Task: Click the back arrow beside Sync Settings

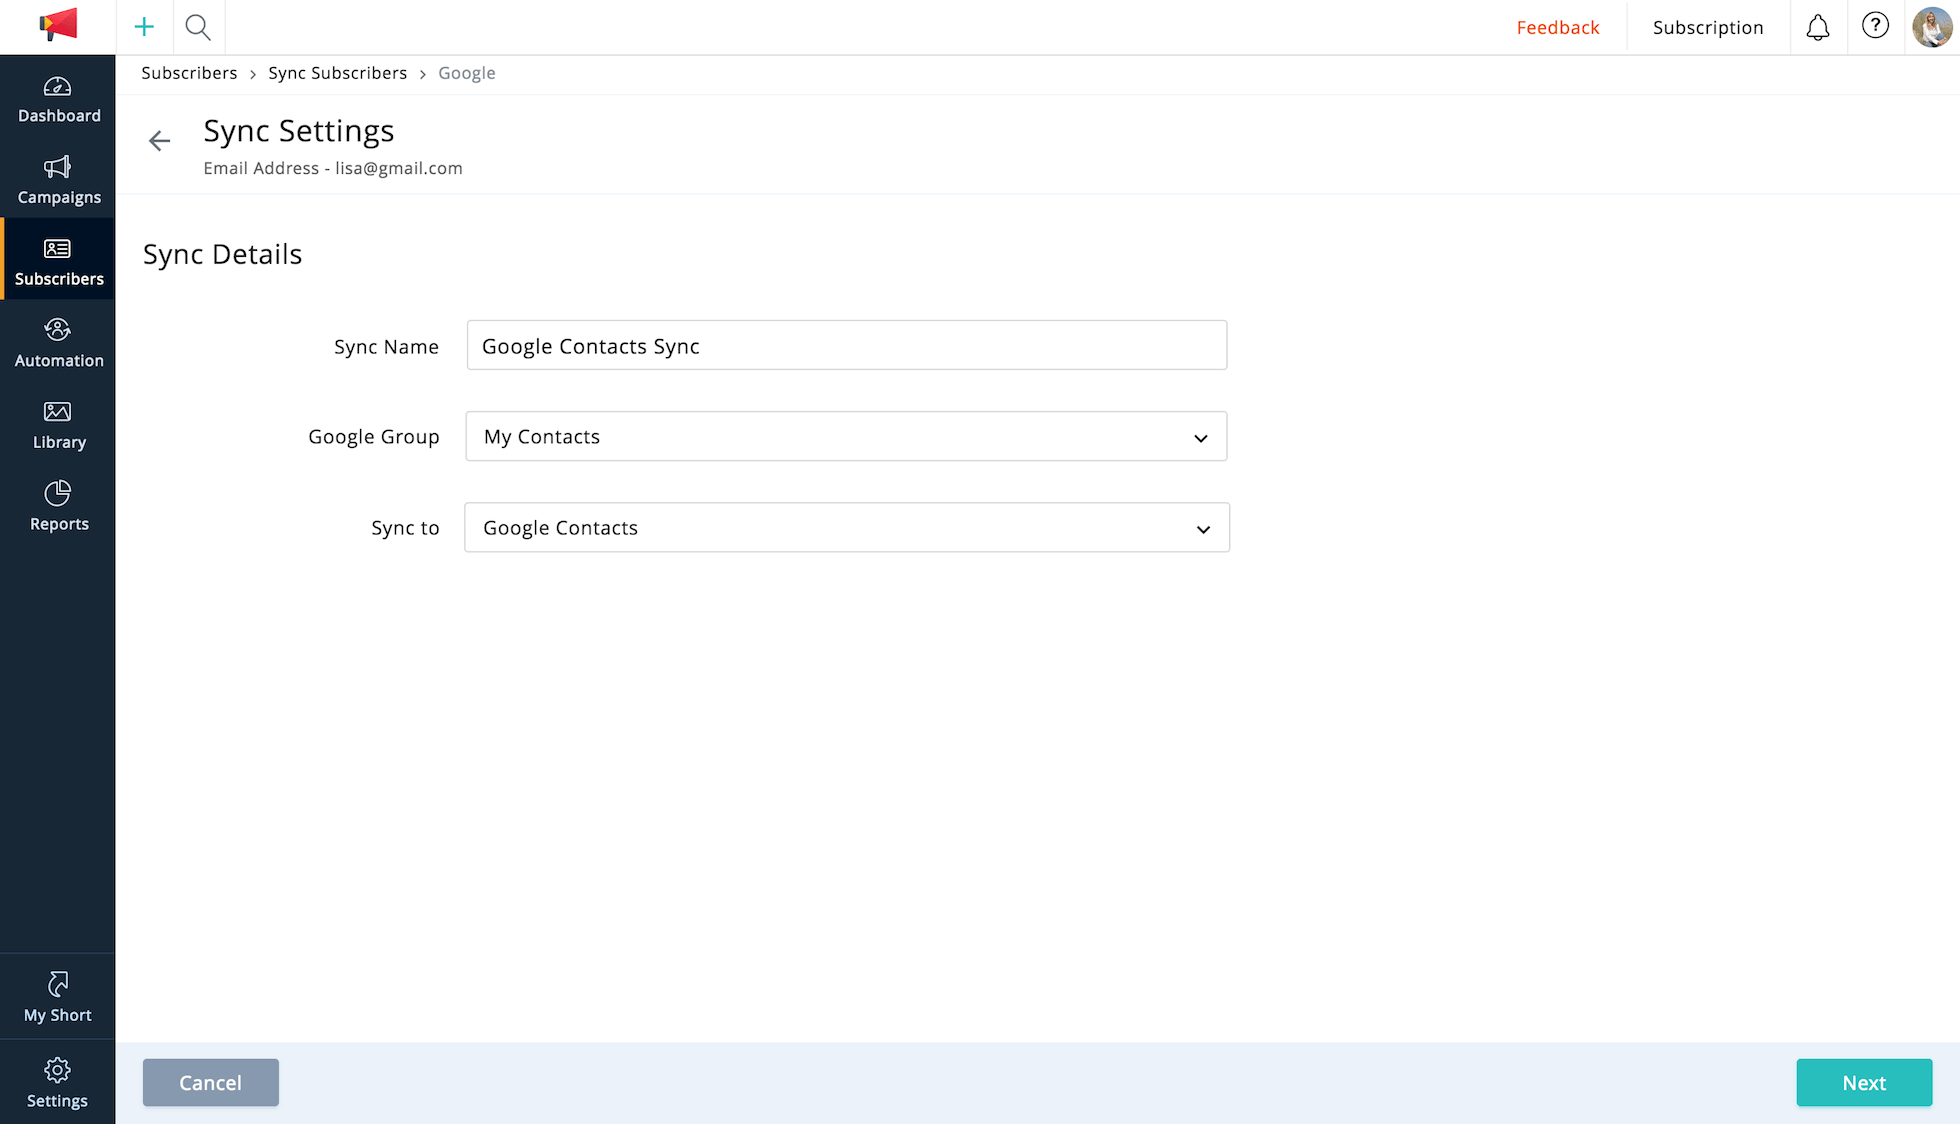Action: pos(159,141)
